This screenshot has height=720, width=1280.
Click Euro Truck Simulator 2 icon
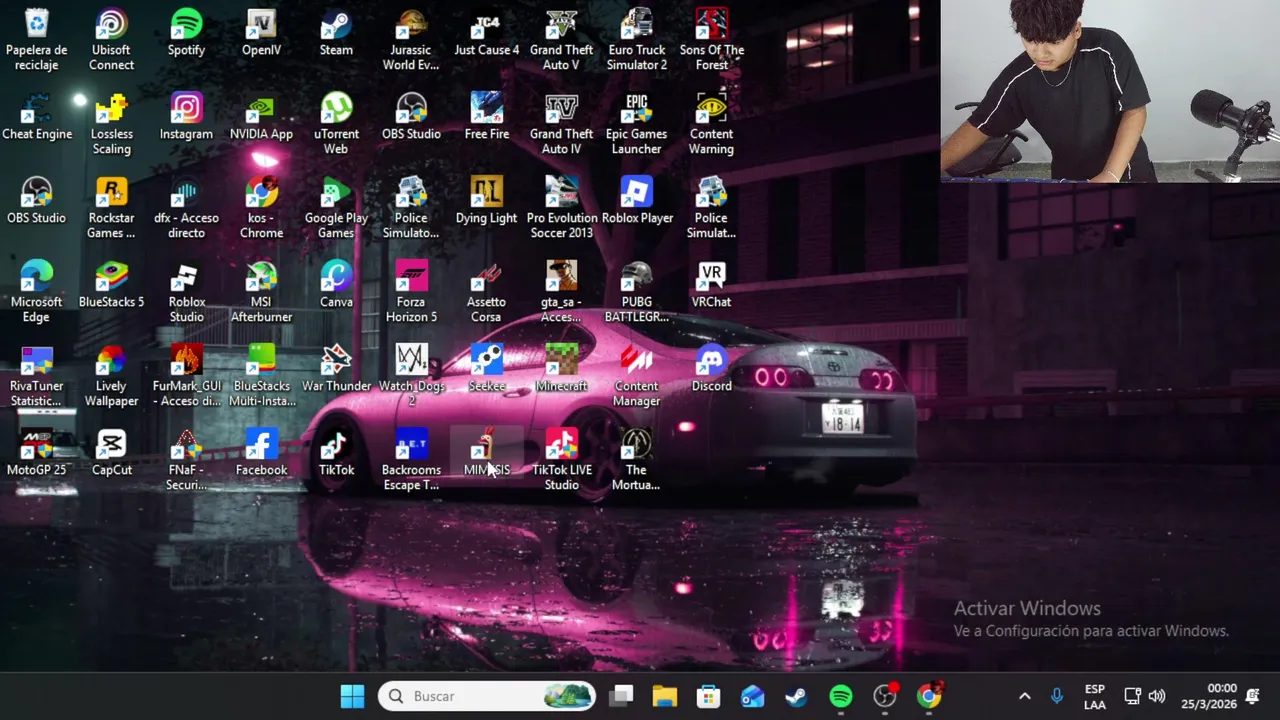[637, 40]
